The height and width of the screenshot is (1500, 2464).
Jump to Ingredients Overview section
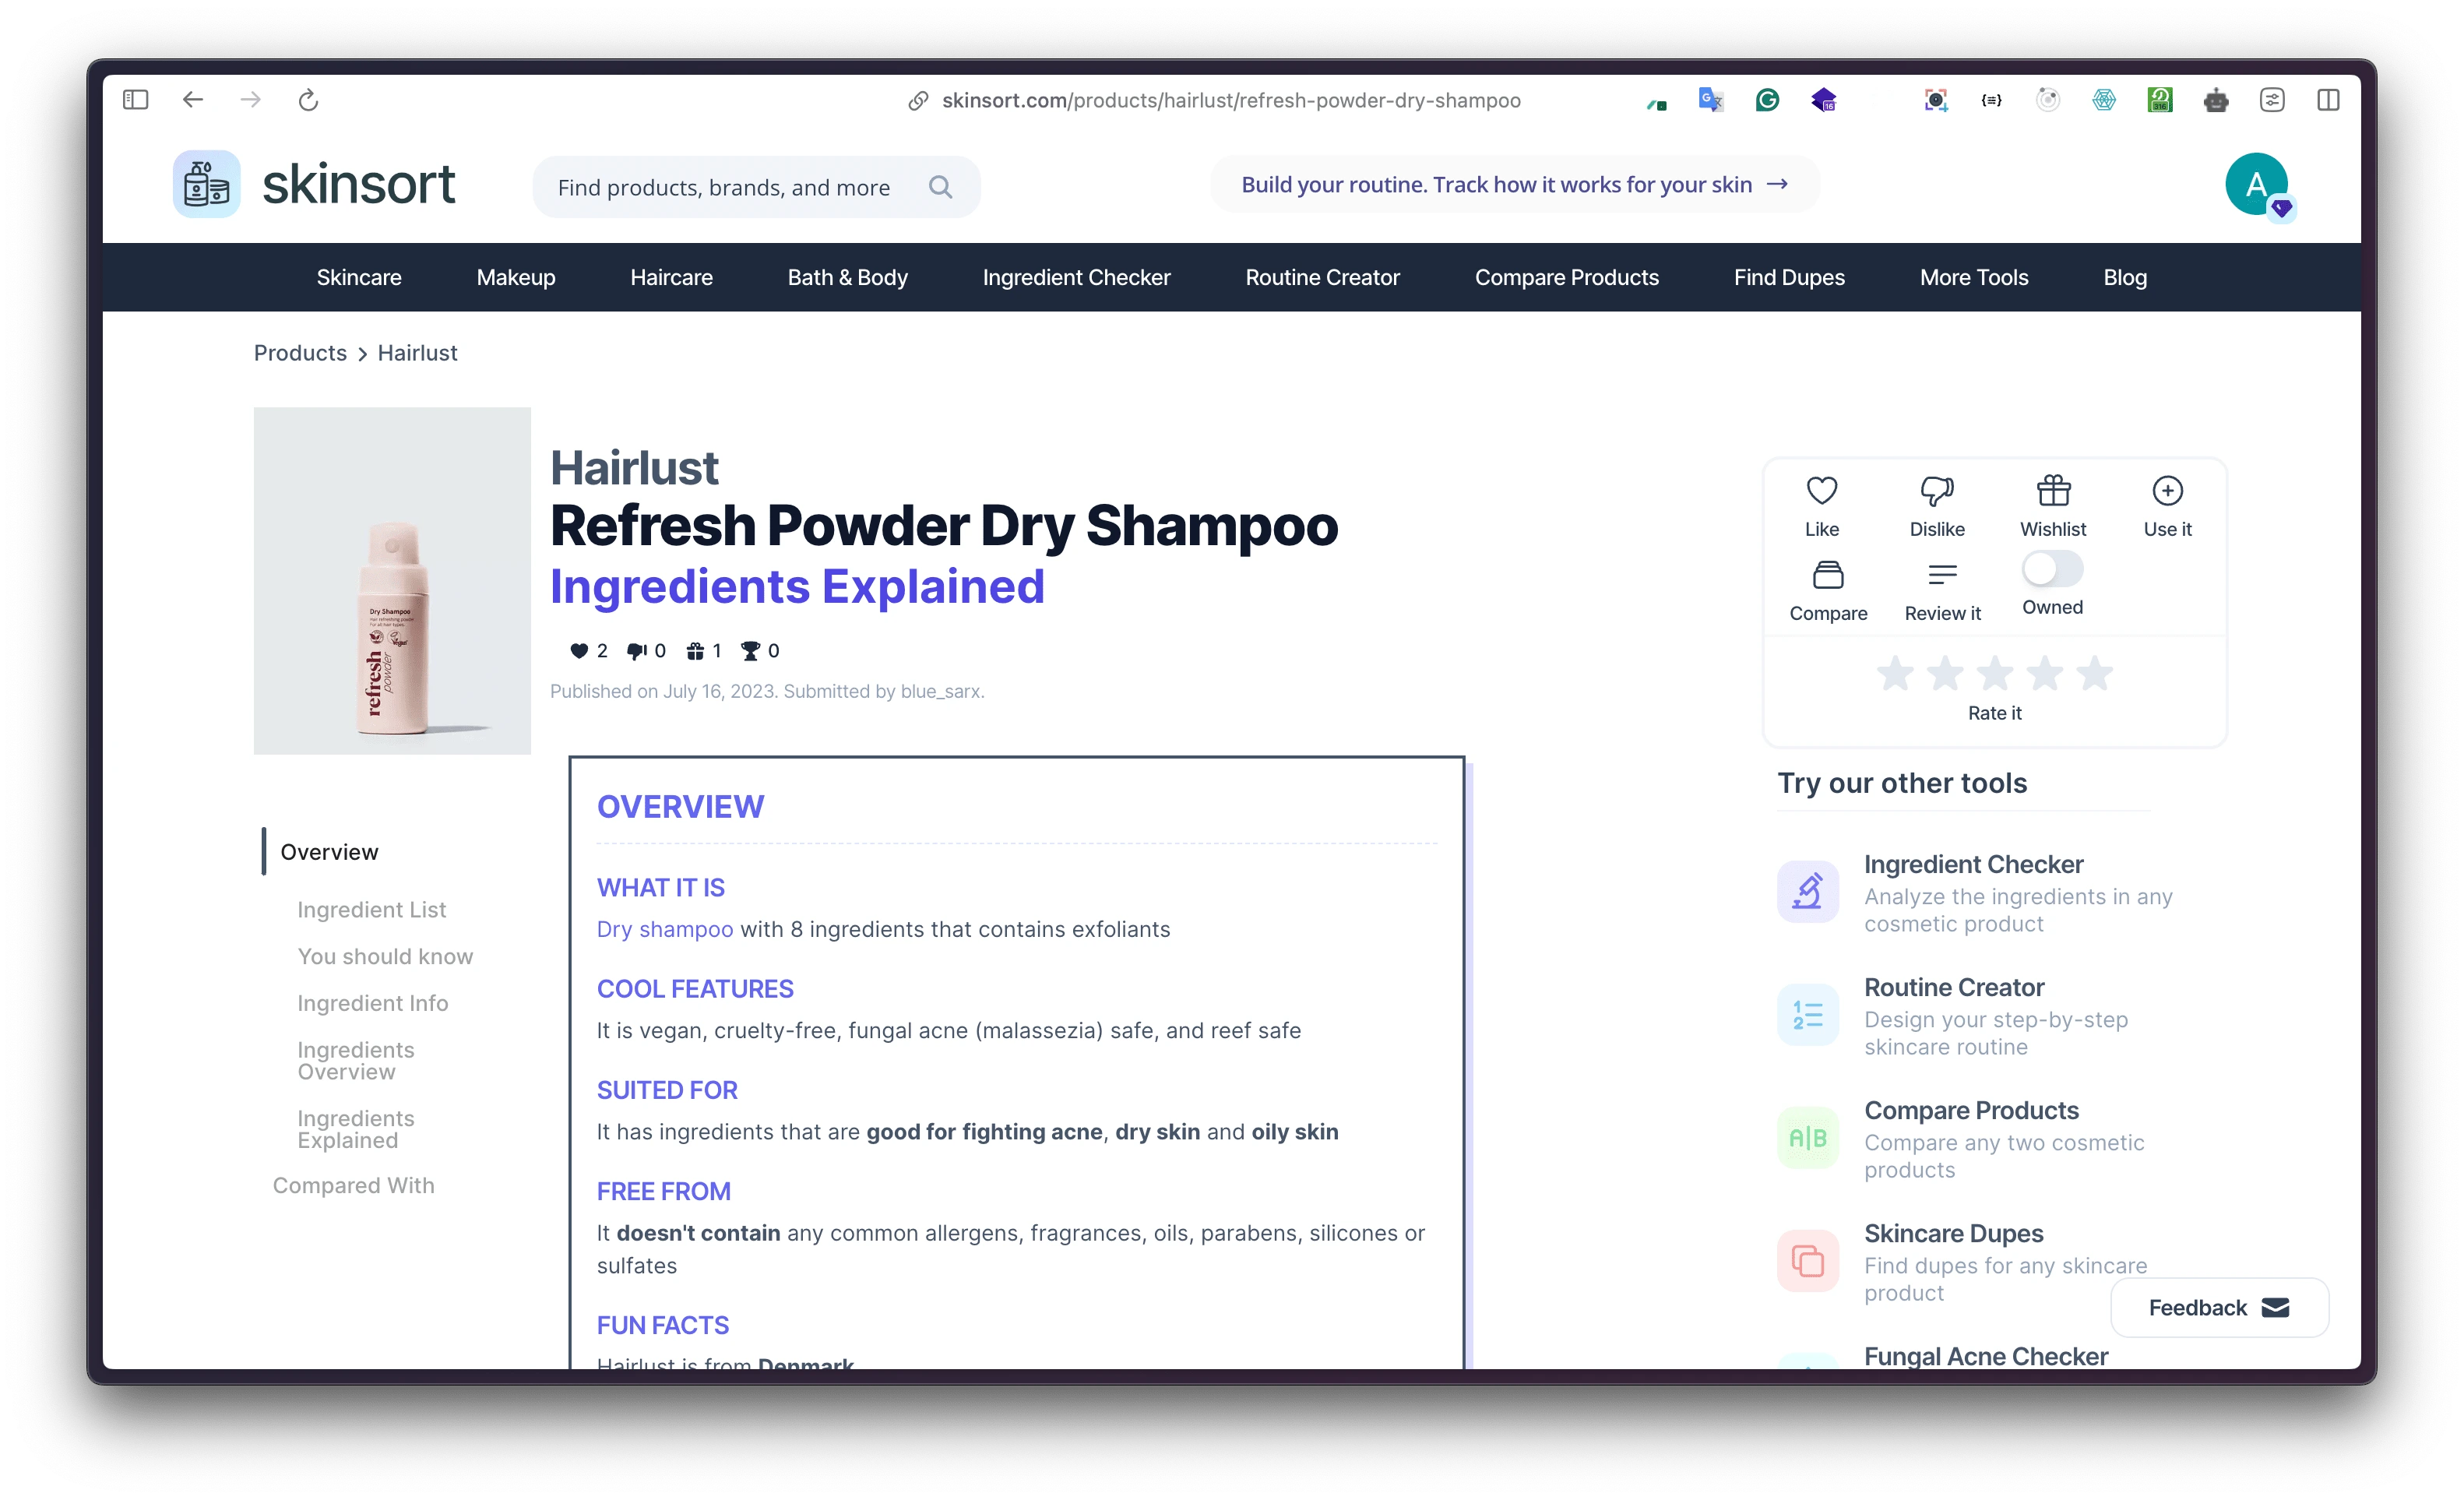click(x=355, y=1061)
